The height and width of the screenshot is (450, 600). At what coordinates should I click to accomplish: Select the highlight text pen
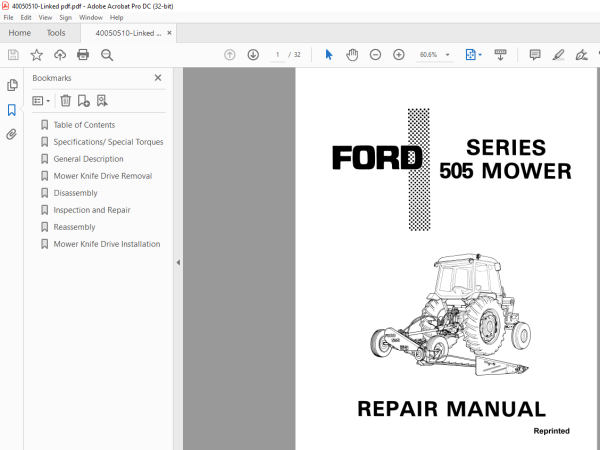pyautogui.click(x=558, y=55)
